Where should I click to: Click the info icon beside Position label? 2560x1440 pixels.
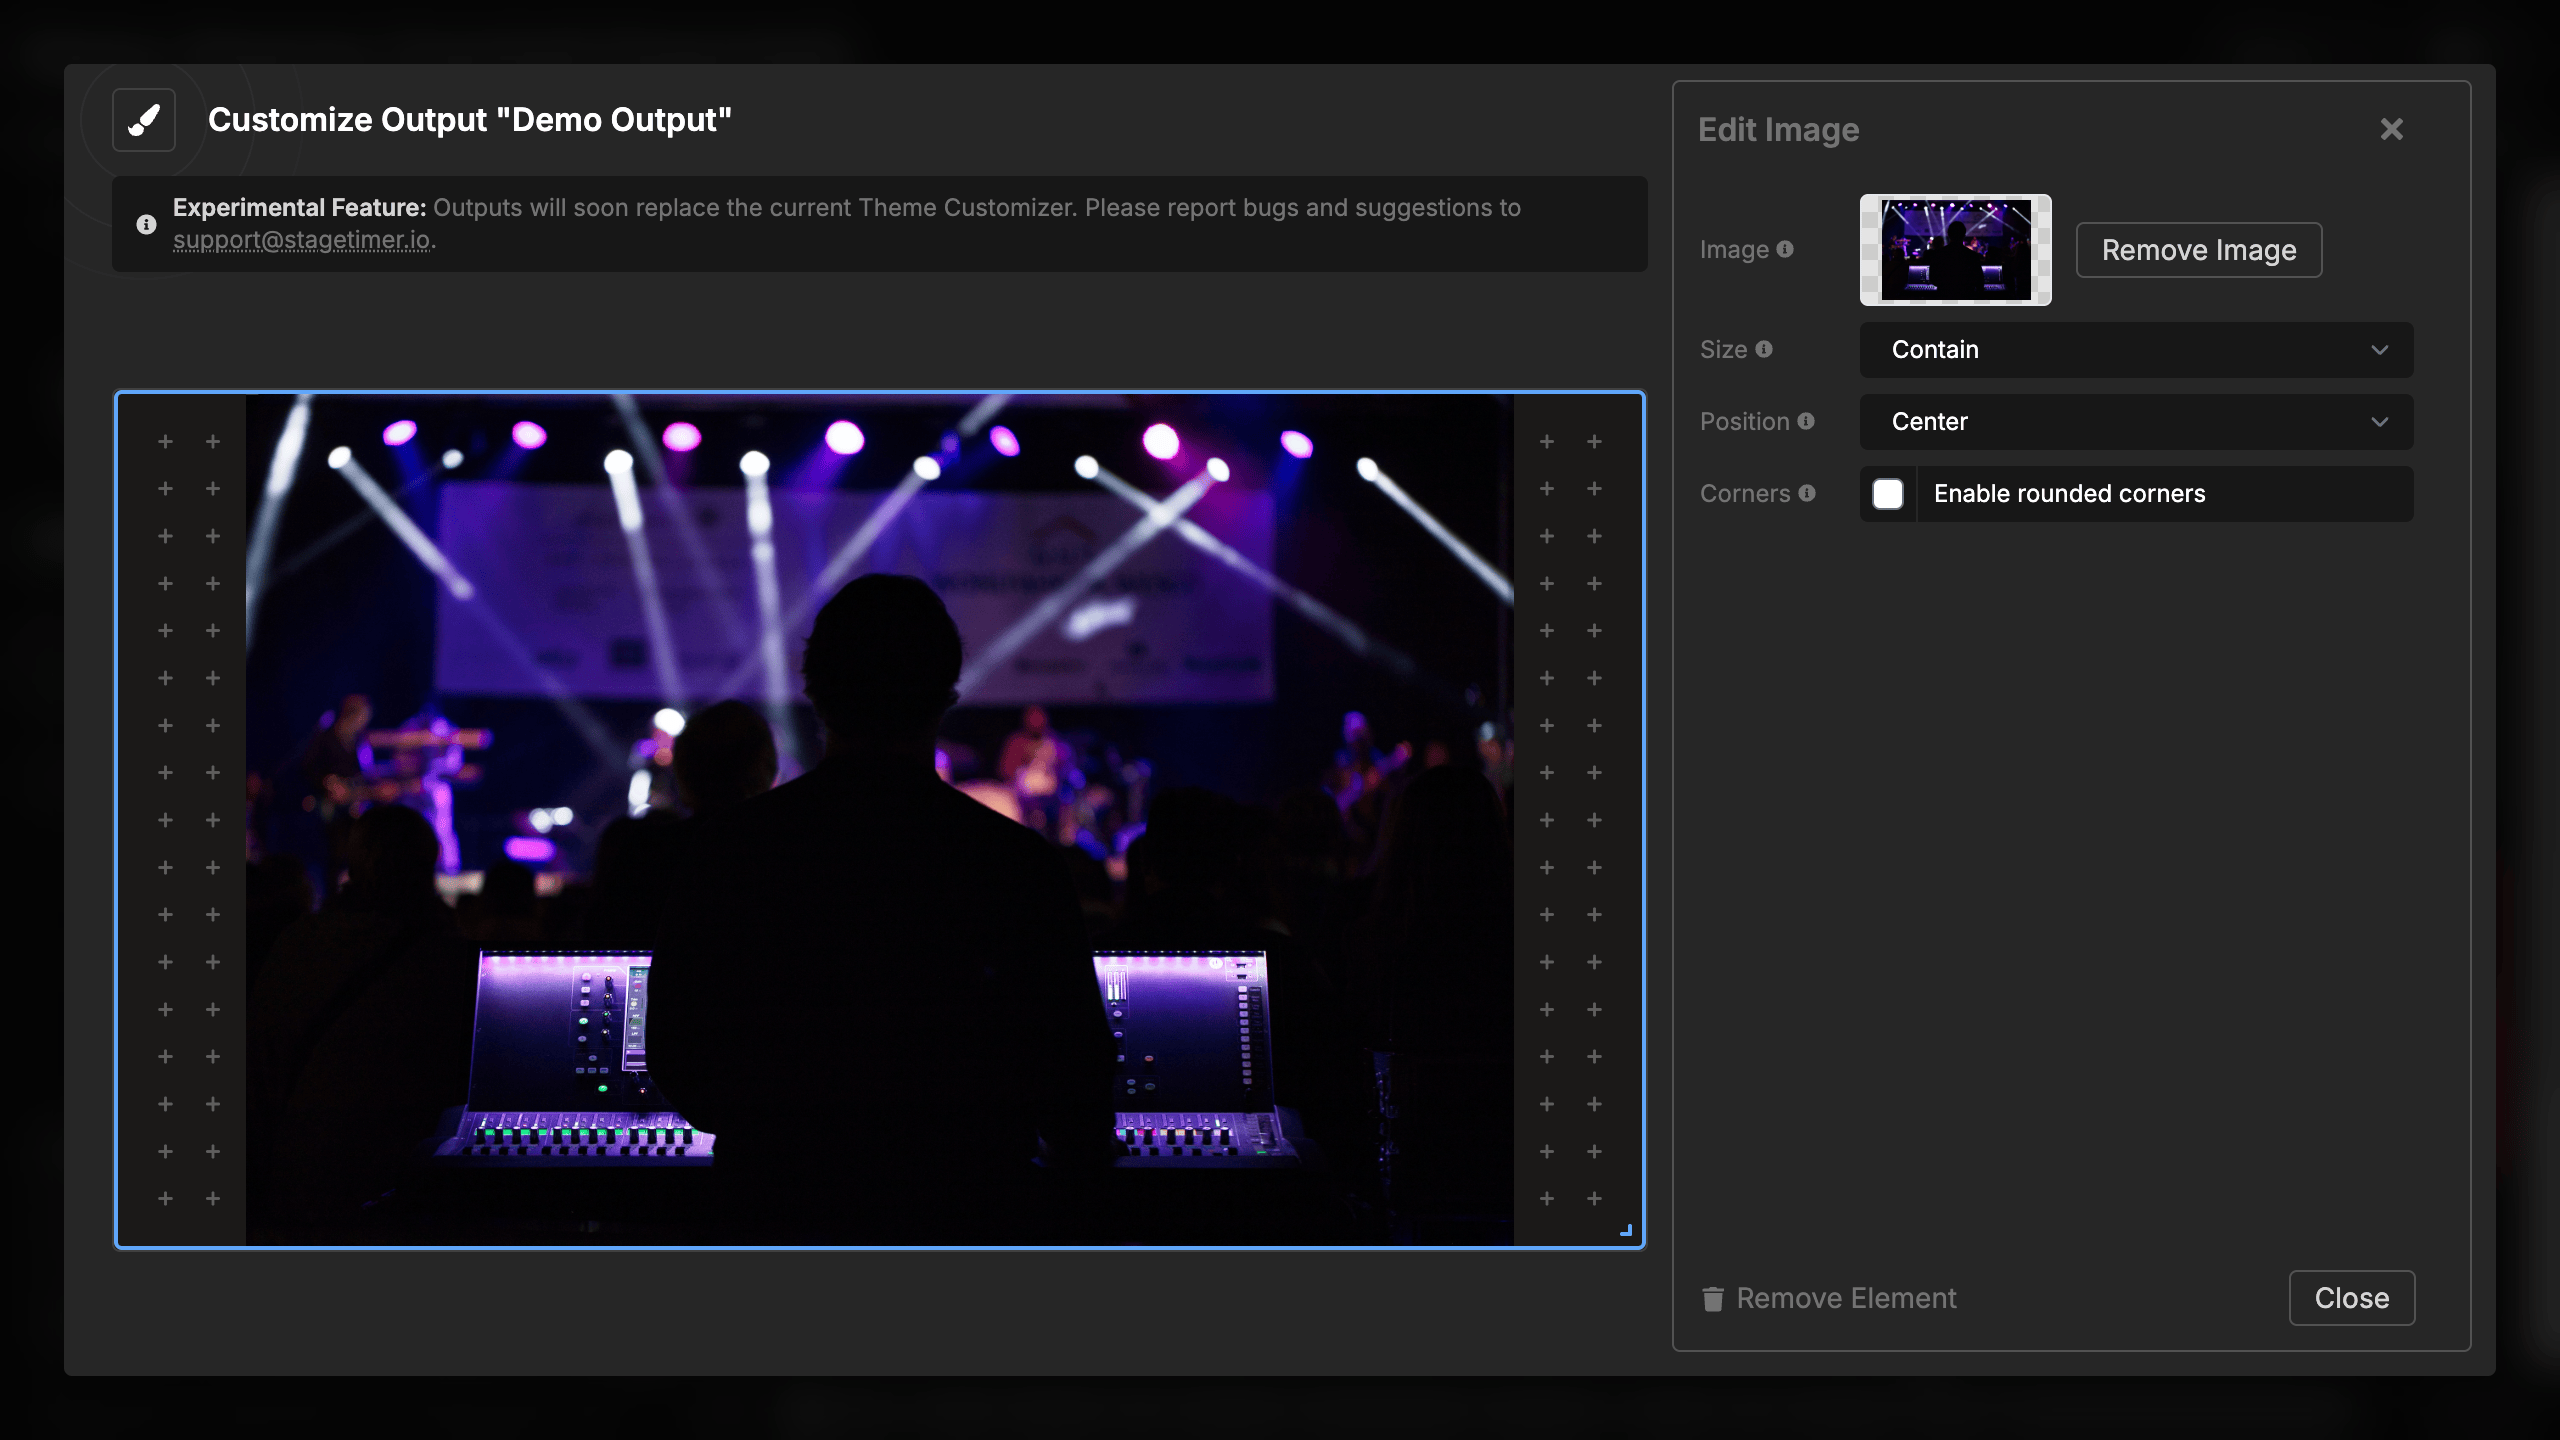point(1806,421)
